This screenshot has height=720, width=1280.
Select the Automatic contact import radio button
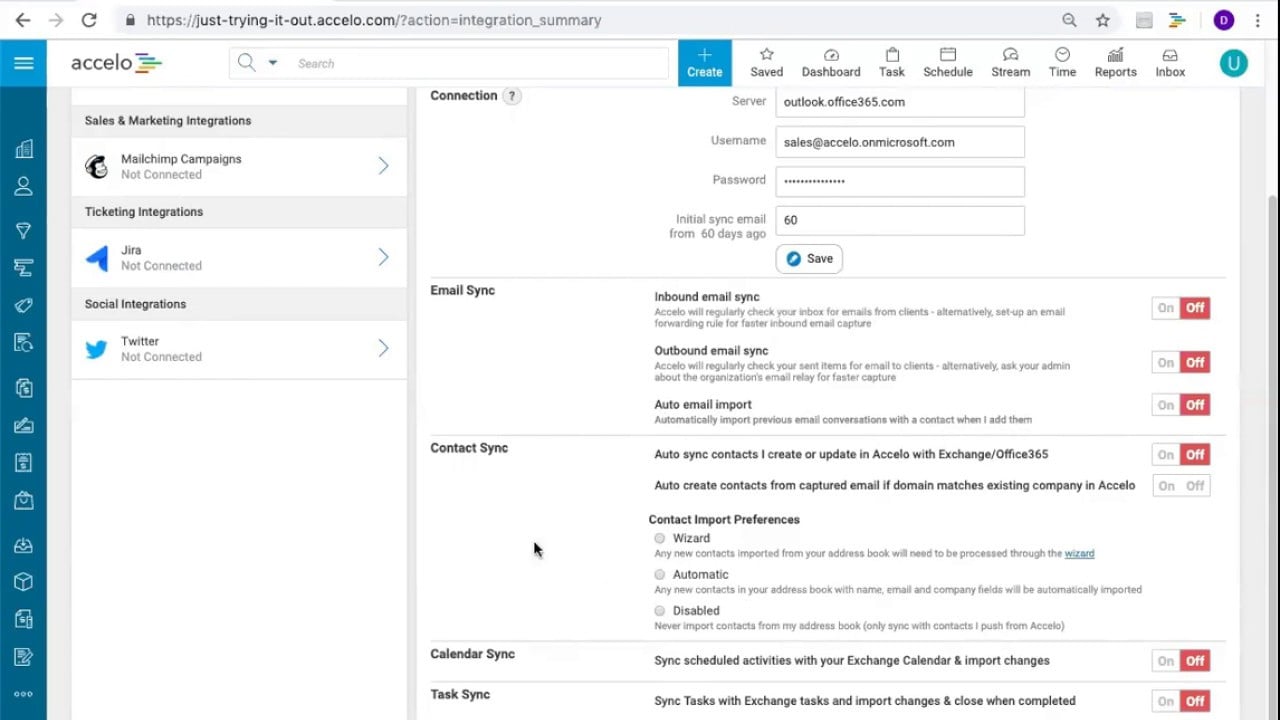point(660,575)
